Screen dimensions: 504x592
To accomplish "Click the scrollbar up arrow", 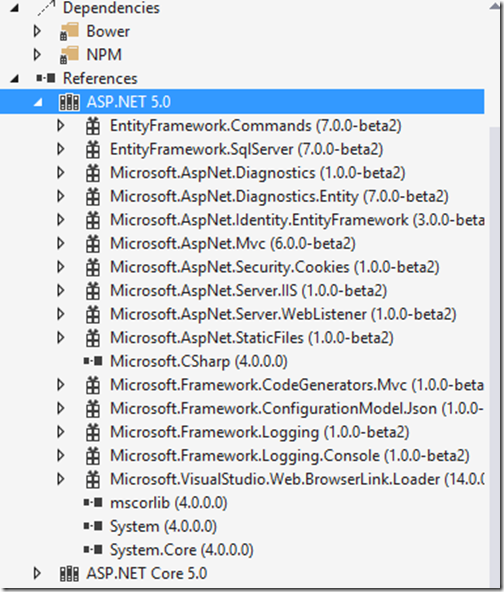I will click(495, 6).
